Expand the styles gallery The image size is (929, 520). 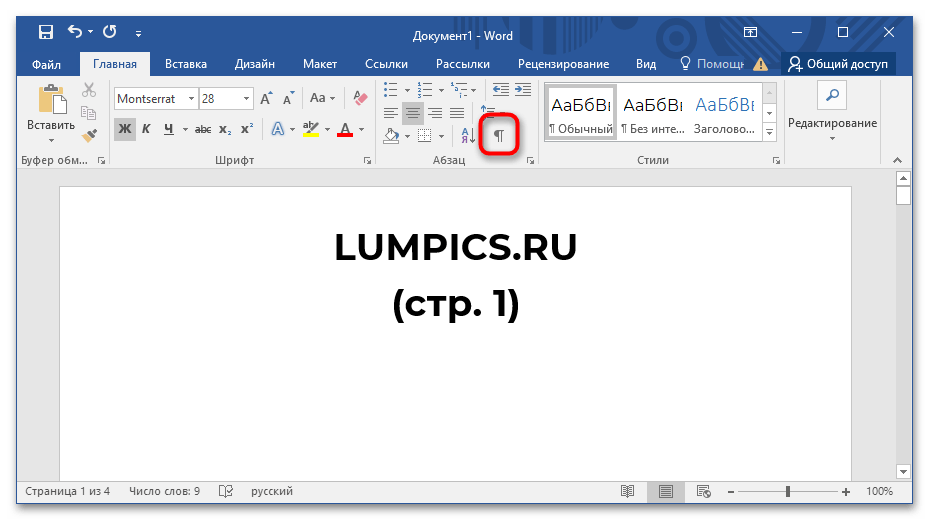[770, 132]
